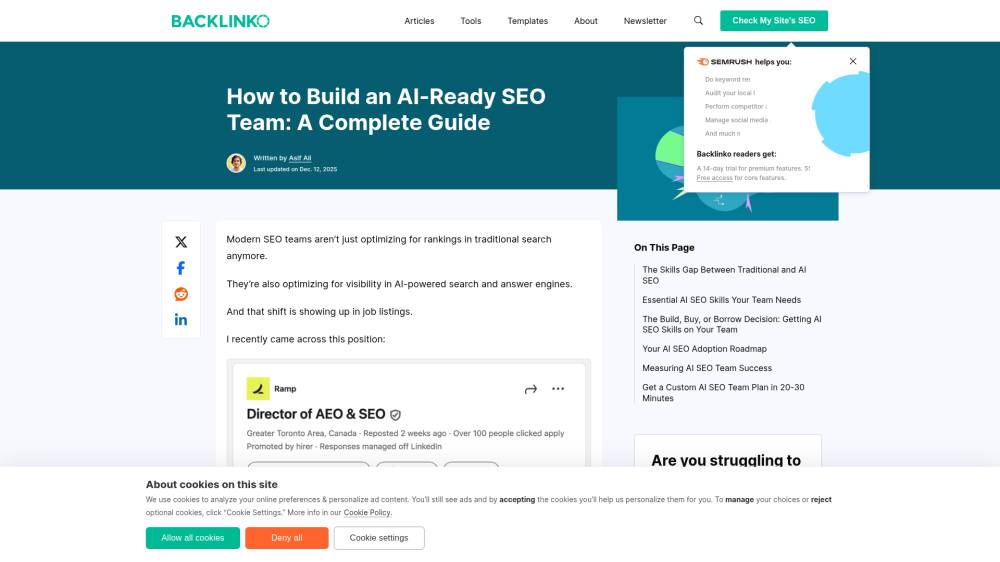Click the About cookies on this site heading
Viewport: 1000px width, 562px height.
click(212, 485)
